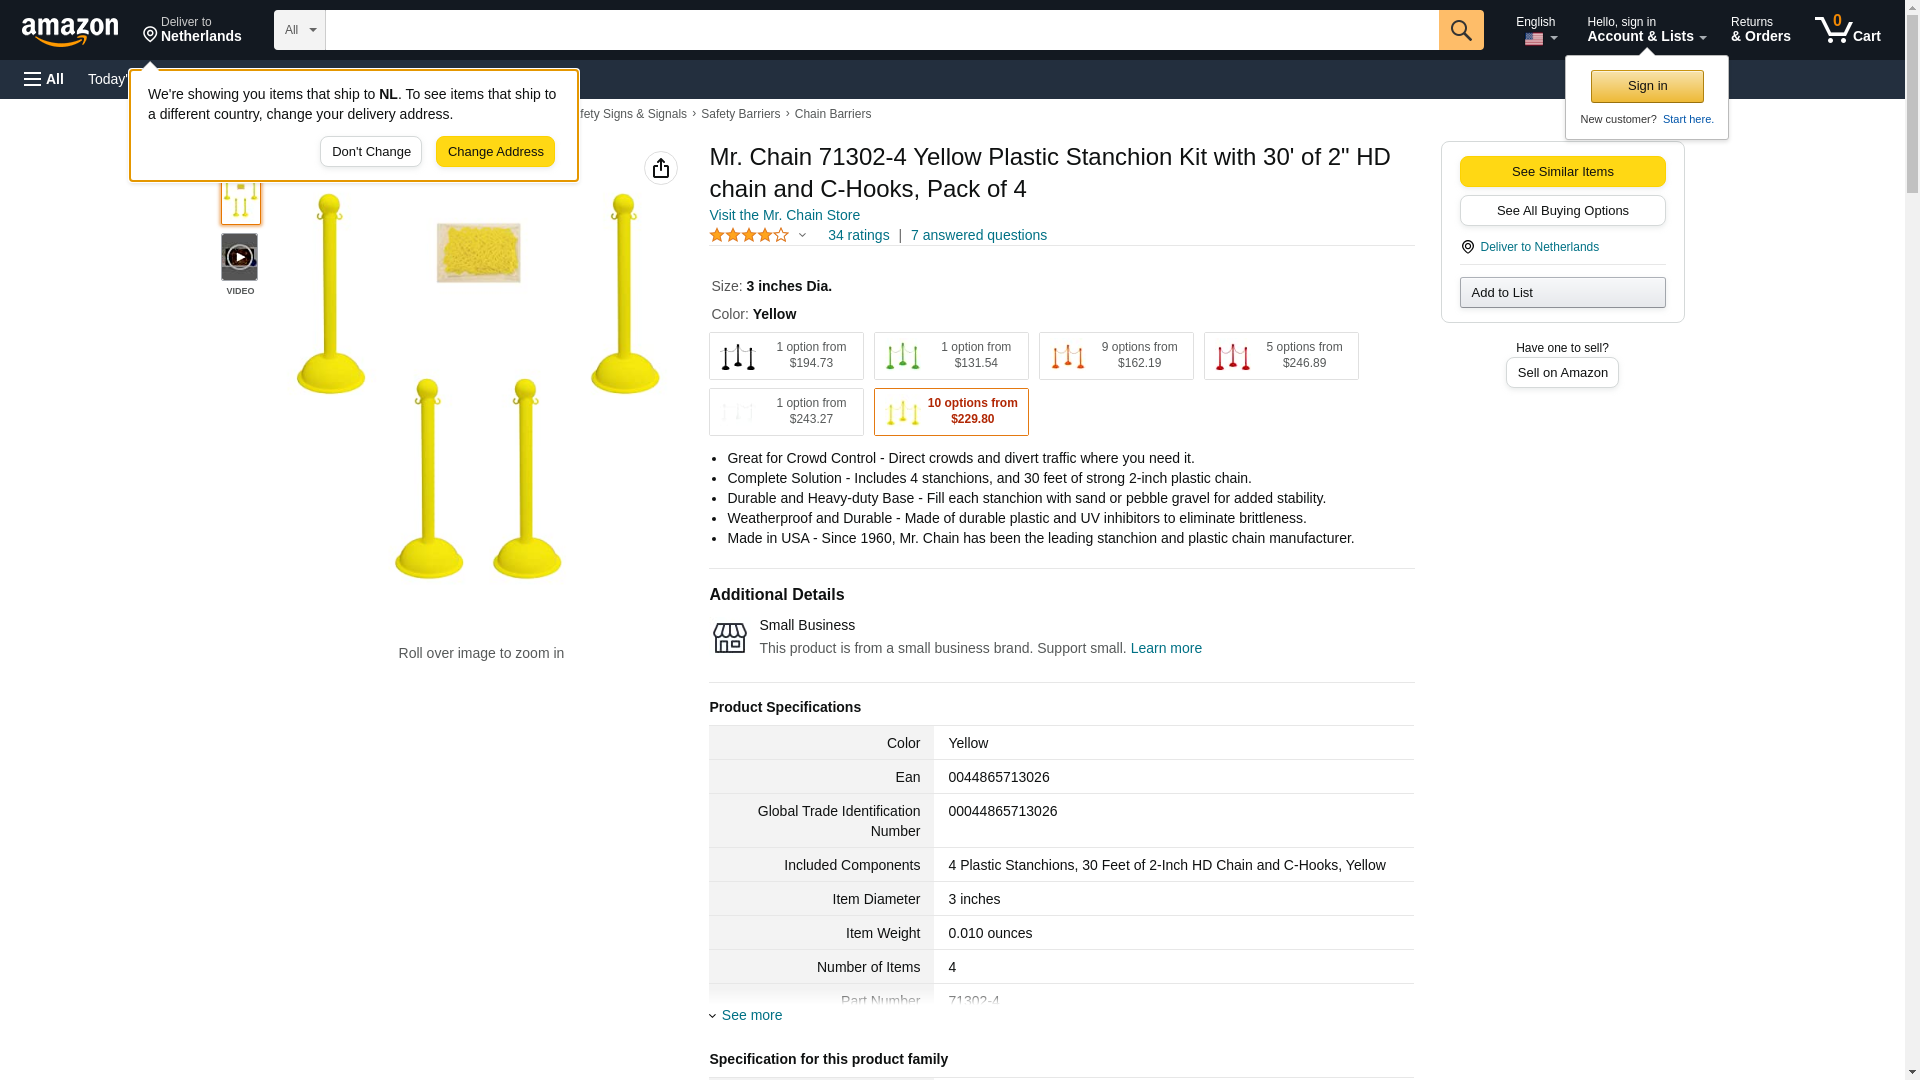1920x1080 pixels.
Task: Click the Deliver to Netherlands location header
Action: point(192,30)
